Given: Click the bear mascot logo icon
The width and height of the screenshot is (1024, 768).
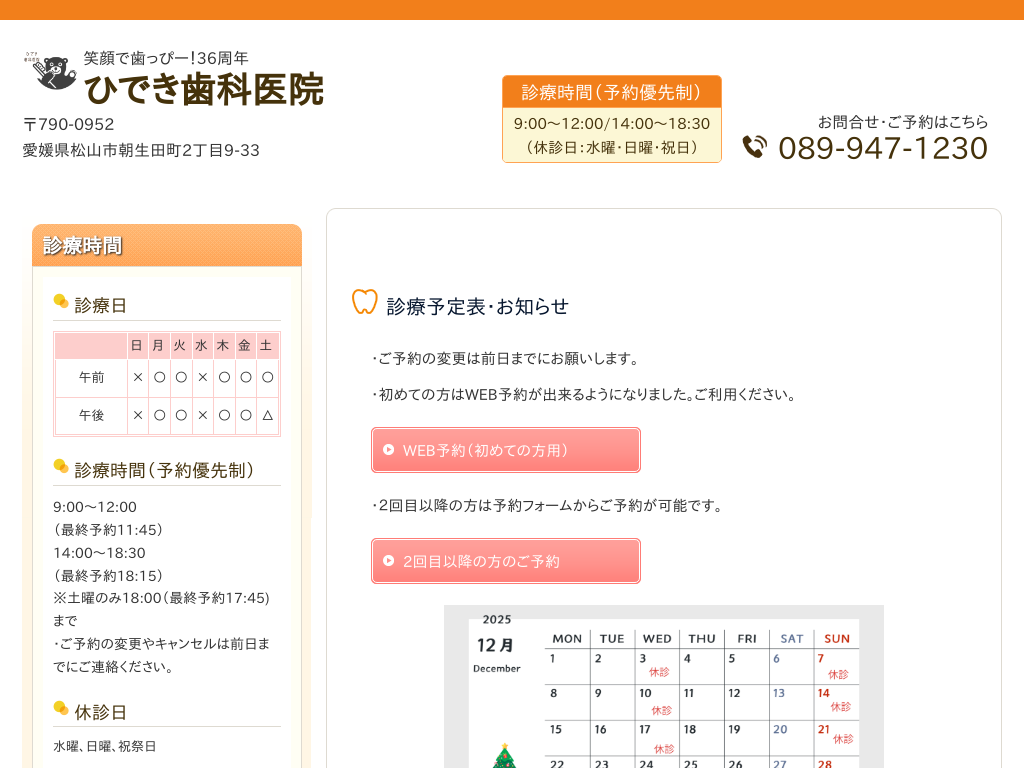Looking at the screenshot, I should (x=48, y=73).
